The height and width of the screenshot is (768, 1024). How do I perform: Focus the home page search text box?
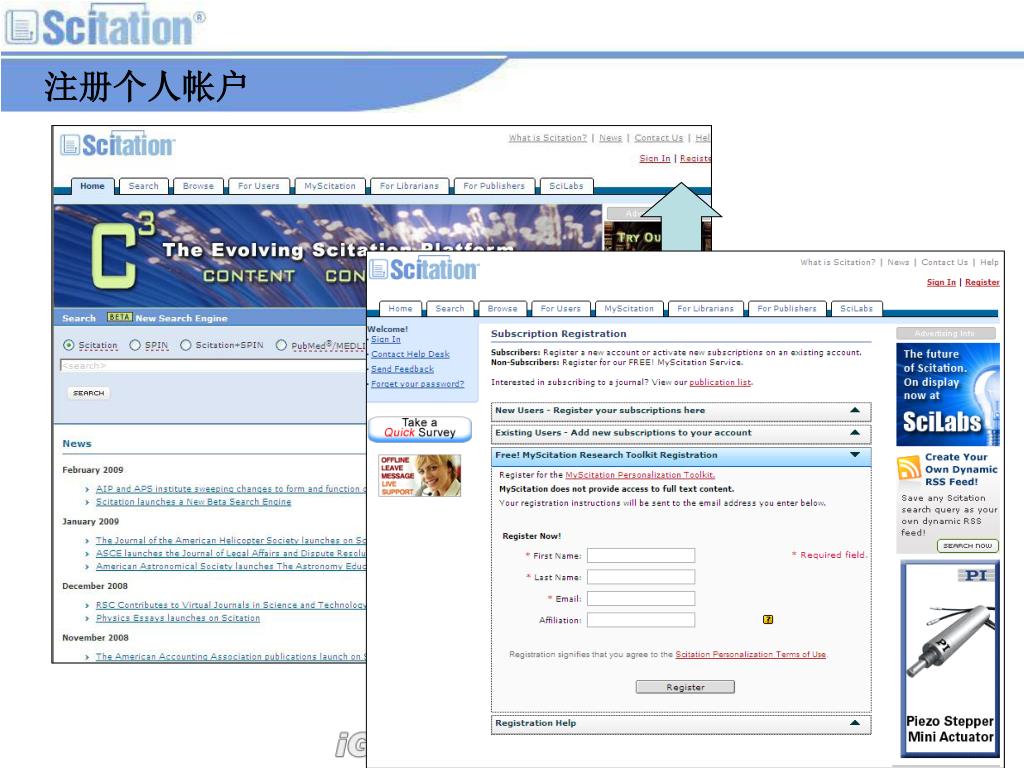point(213,366)
